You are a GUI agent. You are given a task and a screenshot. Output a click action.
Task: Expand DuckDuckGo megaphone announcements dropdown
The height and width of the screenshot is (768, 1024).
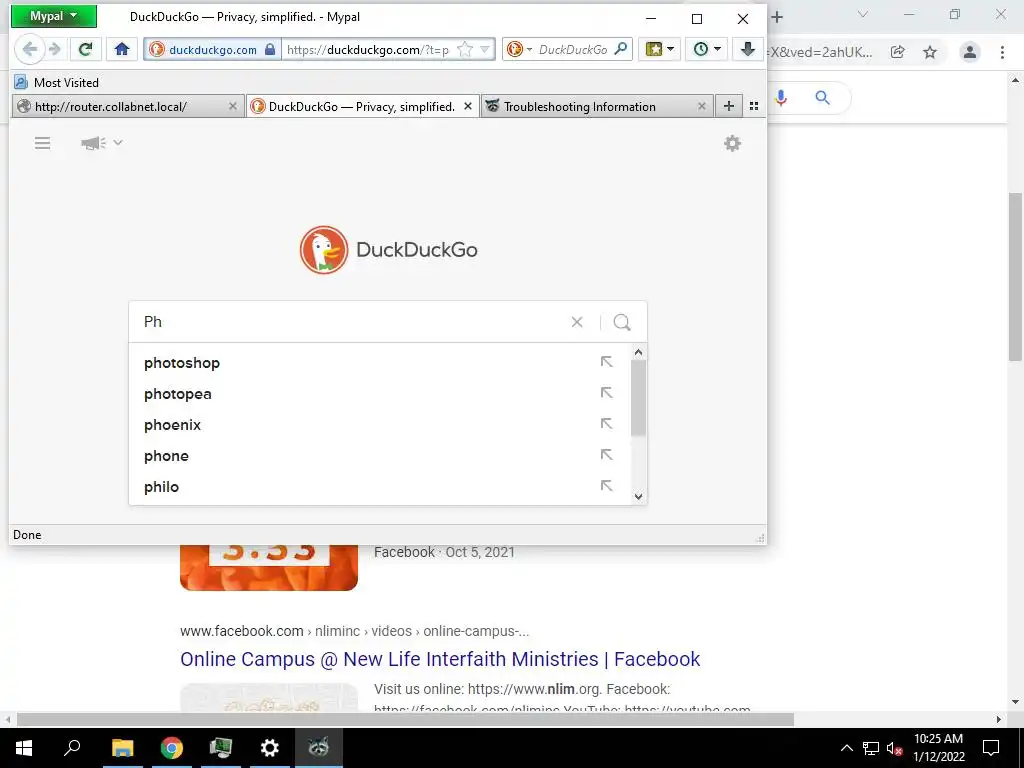(101, 143)
